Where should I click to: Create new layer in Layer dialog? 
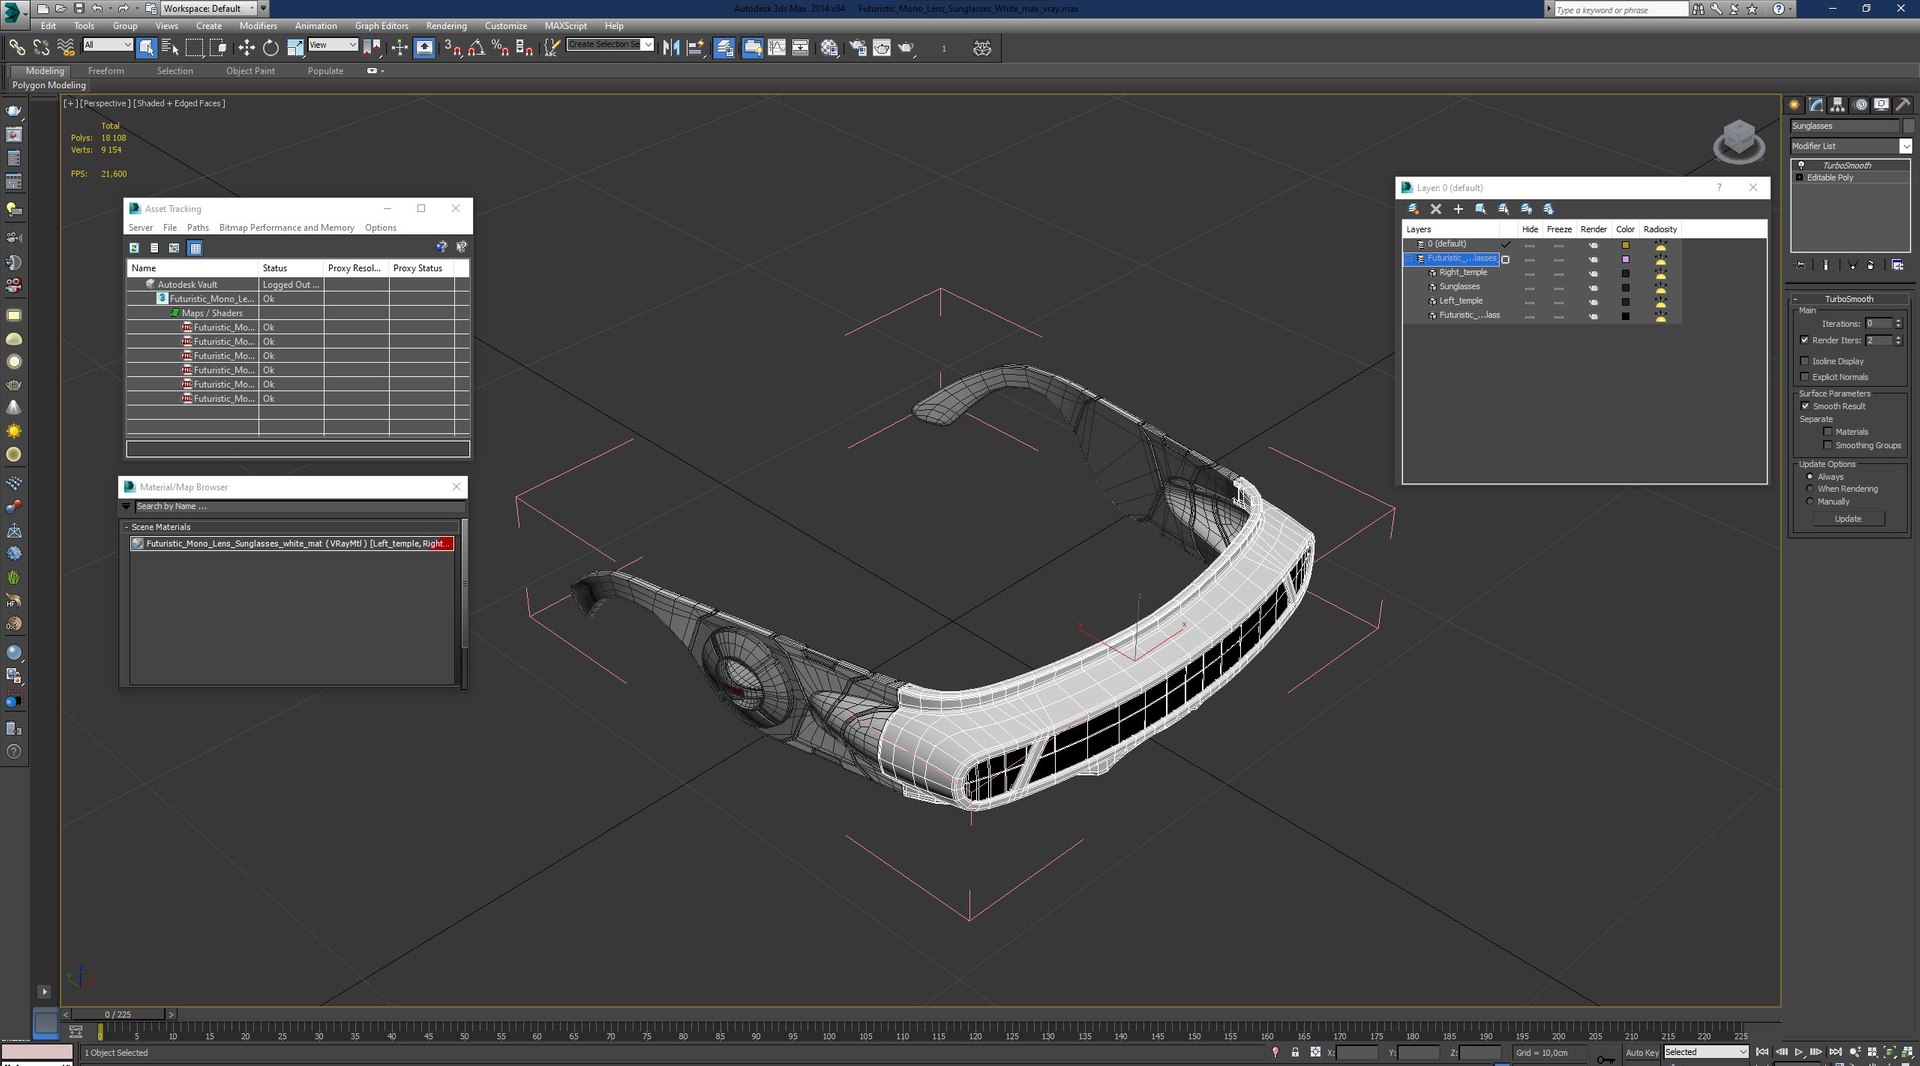click(1413, 209)
